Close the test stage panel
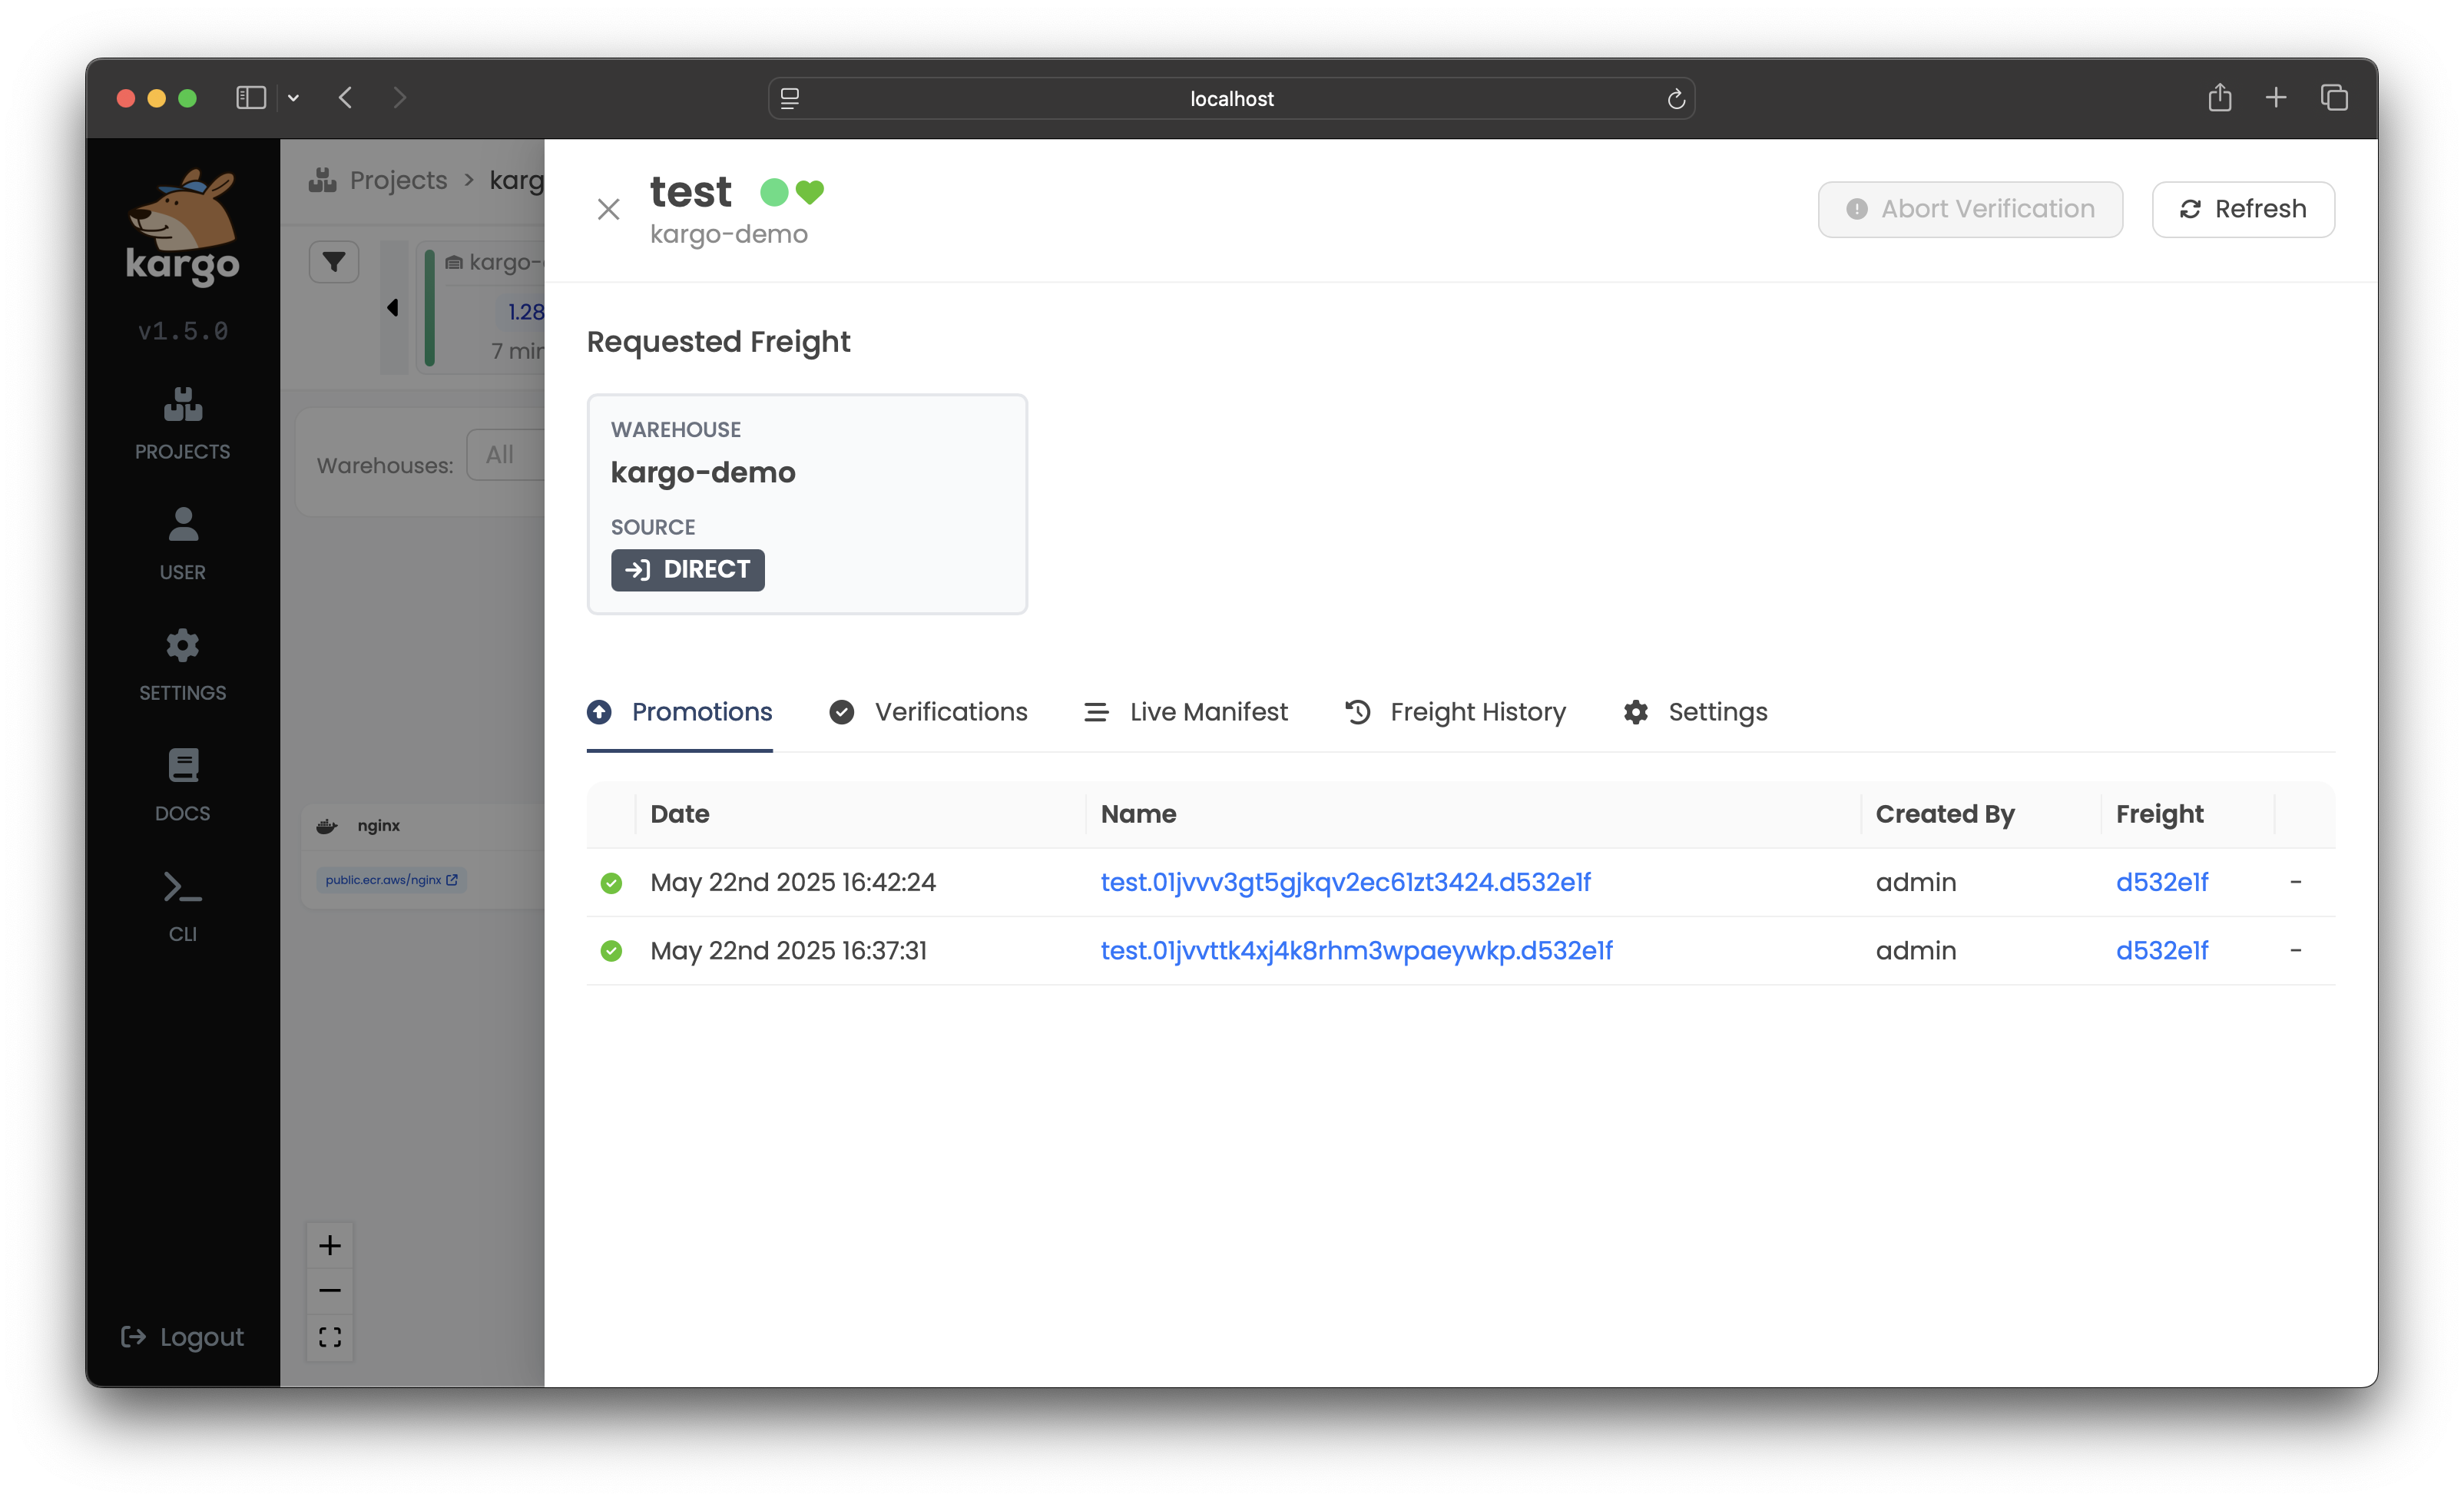 point(608,209)
